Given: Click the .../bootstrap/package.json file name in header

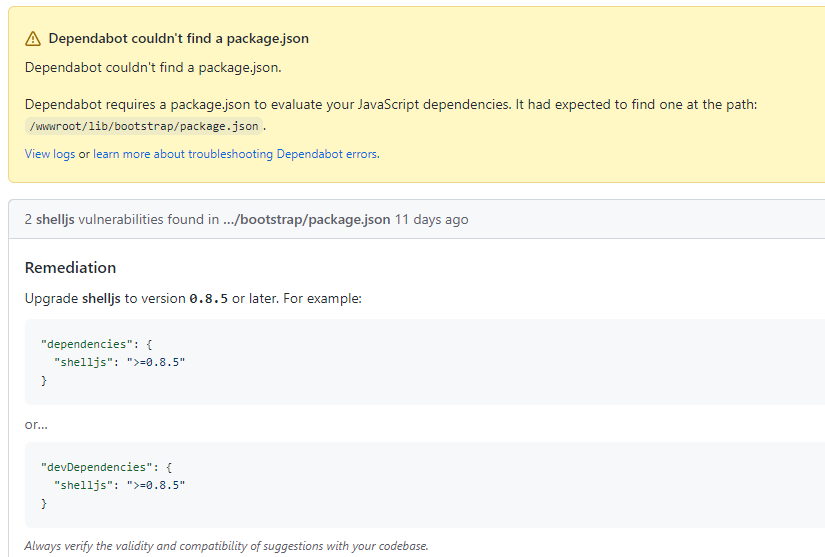Looking at the screenshot, I should [x=307, y=219].
